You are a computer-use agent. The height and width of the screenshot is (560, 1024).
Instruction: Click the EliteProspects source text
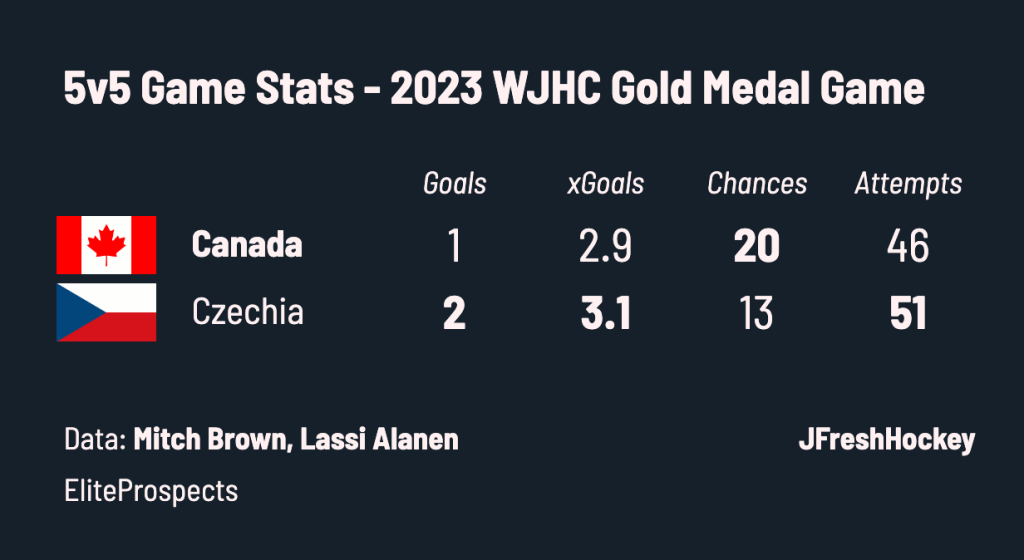[151, 492]
